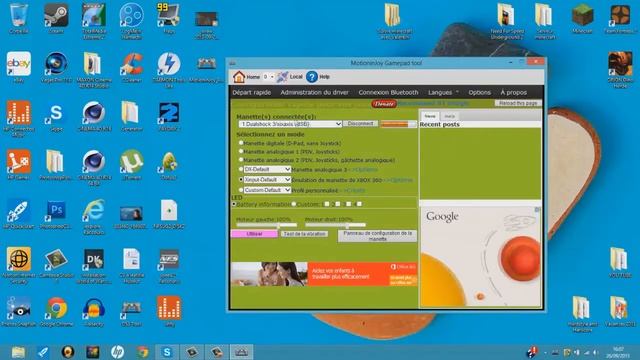The width and height of the screenshot is (640, 360).
Task: Open the HP Games desktop shortcut
Action: pos(18,162)
